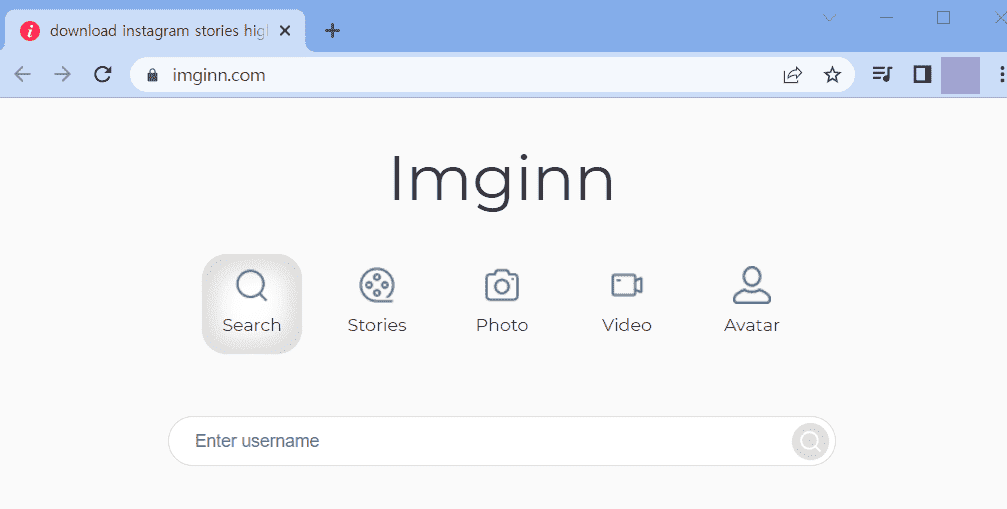Share this page using share icon

792,75
